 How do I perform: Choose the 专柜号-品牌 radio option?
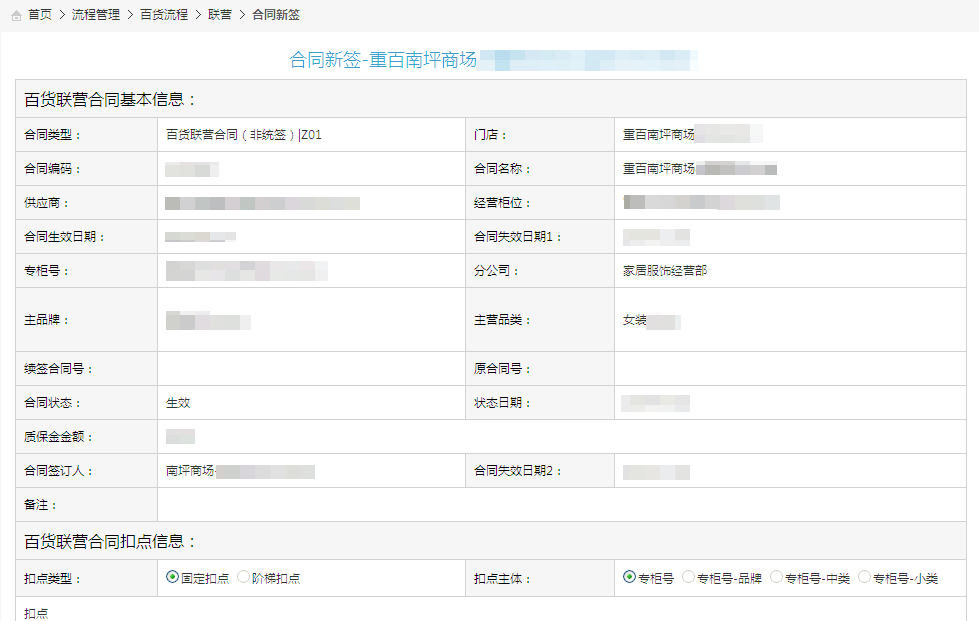[689, 577]
